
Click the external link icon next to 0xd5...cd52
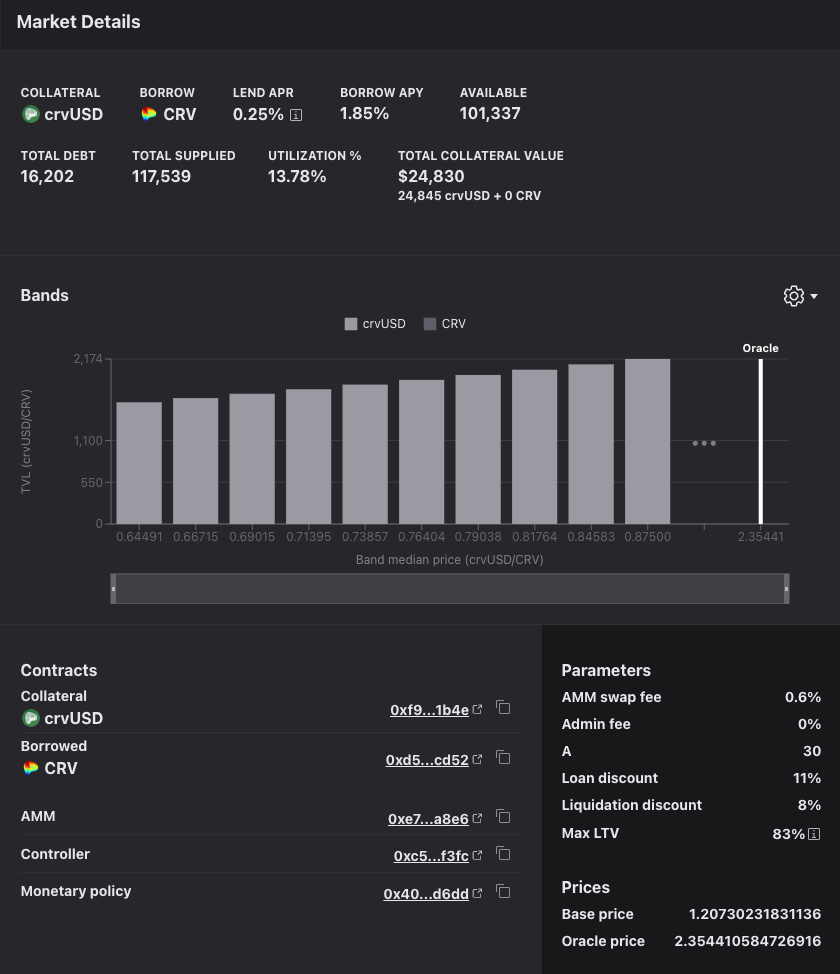[477, 758]
